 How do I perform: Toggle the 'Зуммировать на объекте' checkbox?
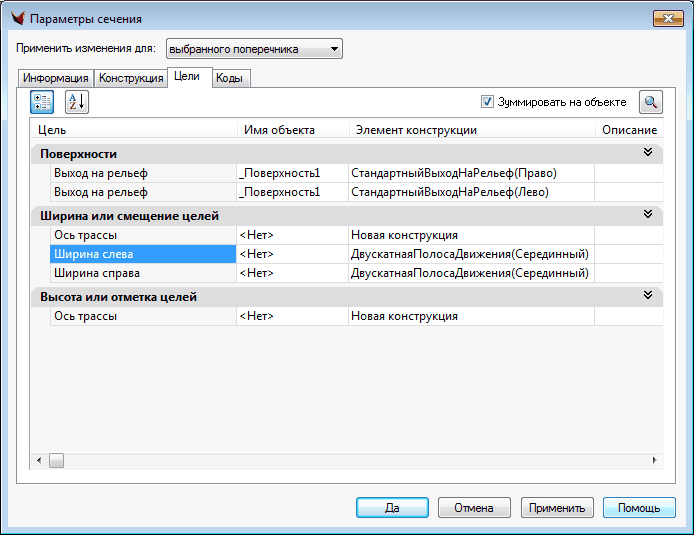pyautogui.click(x=488, y=102)
